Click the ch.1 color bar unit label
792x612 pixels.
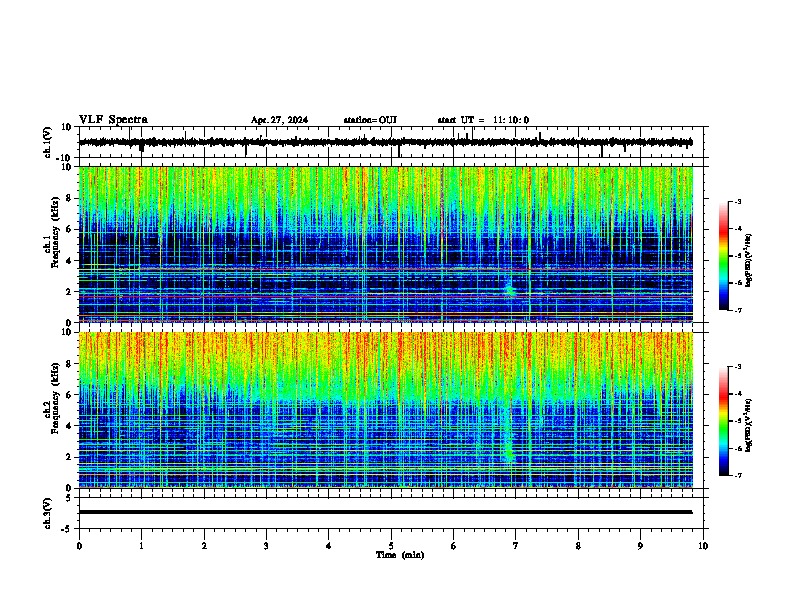coord(749,260)
